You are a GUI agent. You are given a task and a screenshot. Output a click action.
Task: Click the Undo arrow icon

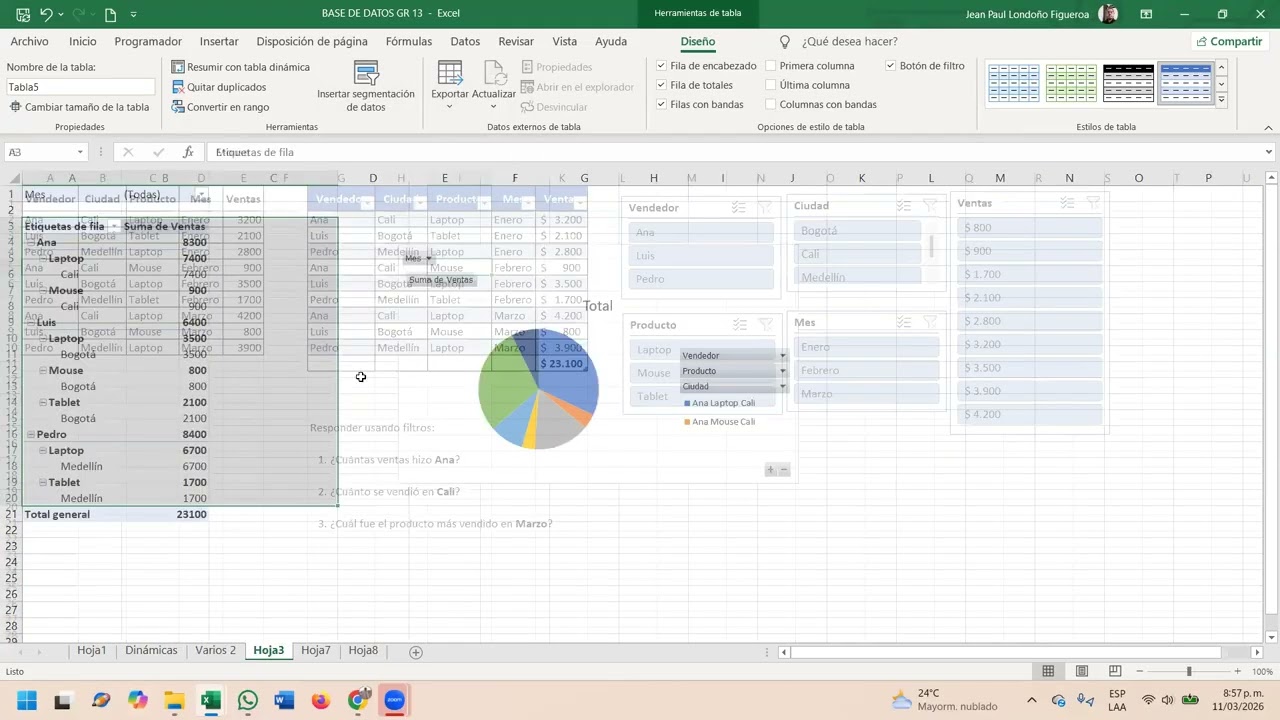(47, 15)
